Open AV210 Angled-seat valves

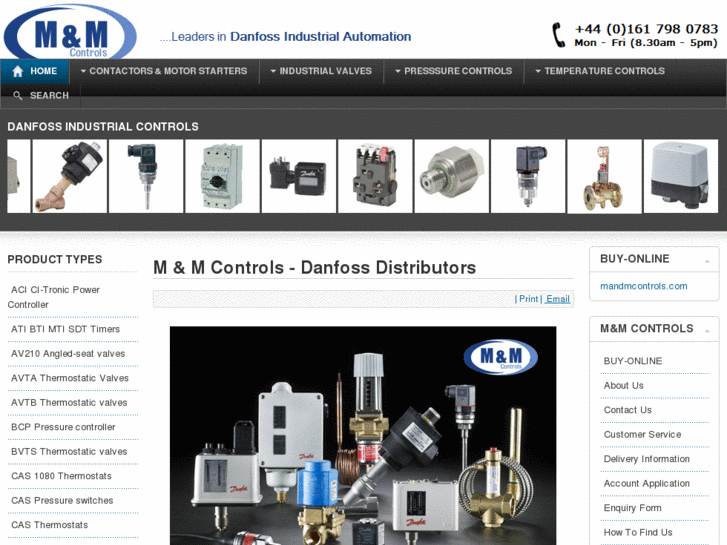(x=68, y=354)
